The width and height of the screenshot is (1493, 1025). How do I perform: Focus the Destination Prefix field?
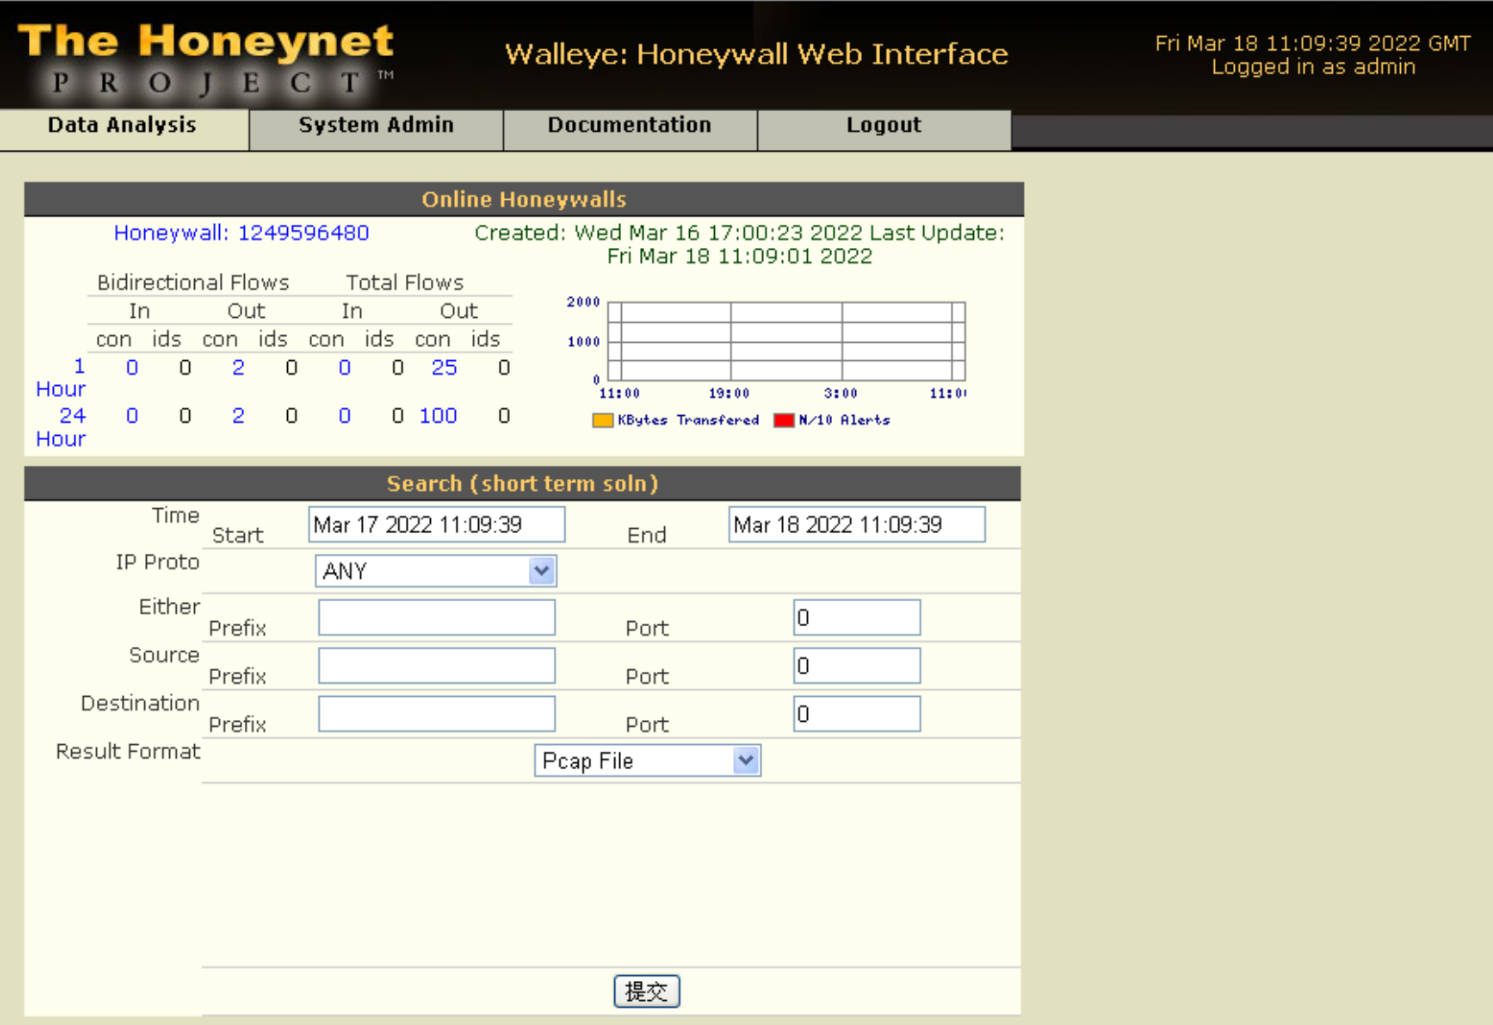tap(437, 714)
